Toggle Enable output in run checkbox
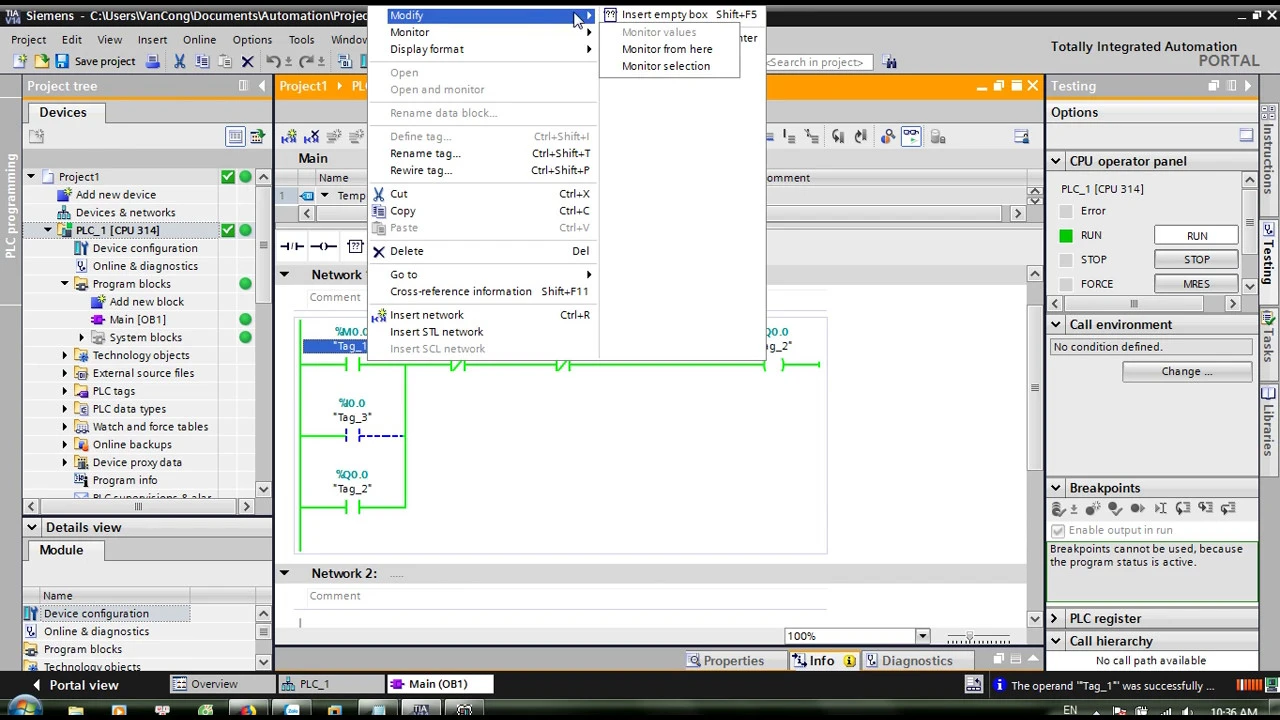This screenshot has height=720, width=1280. pos(1058,531)
